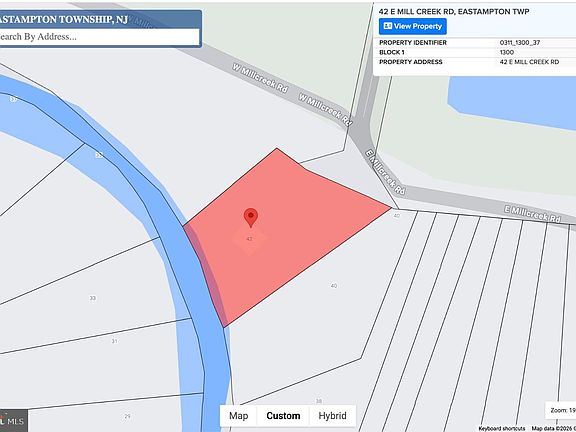Switch to the Map view tab

click(238, 416)
